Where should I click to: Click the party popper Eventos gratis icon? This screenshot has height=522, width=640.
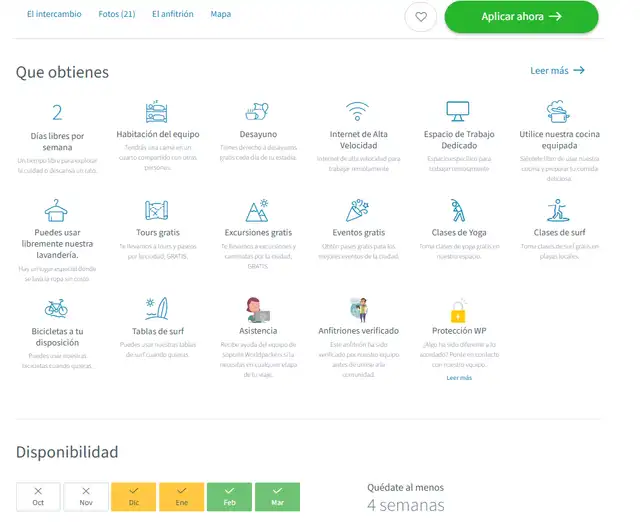tap(357, 210)
